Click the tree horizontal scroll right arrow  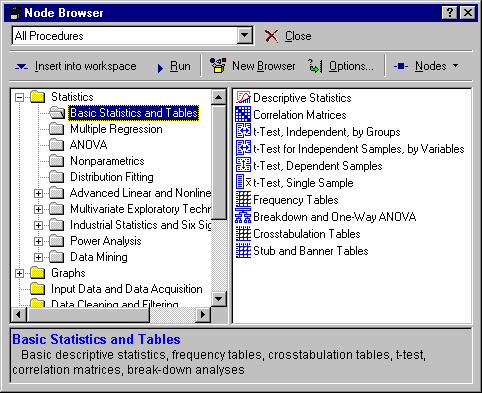pos(203,314)
